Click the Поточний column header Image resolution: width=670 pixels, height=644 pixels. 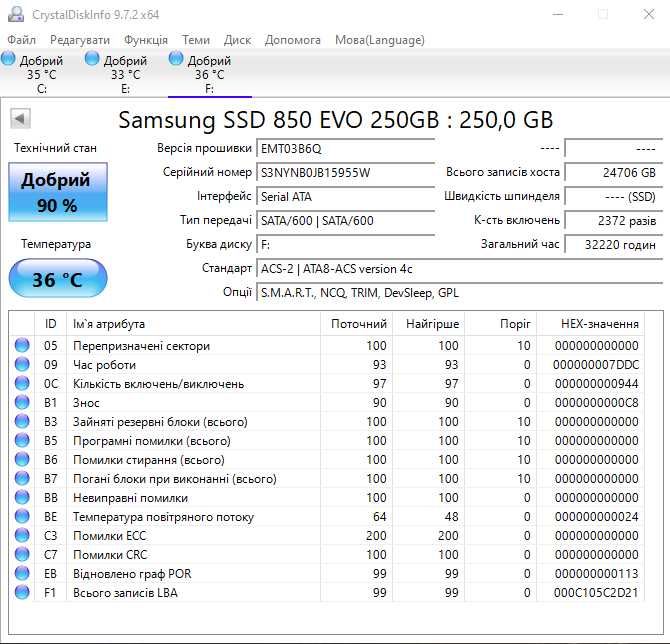click(x=357, y=323)
